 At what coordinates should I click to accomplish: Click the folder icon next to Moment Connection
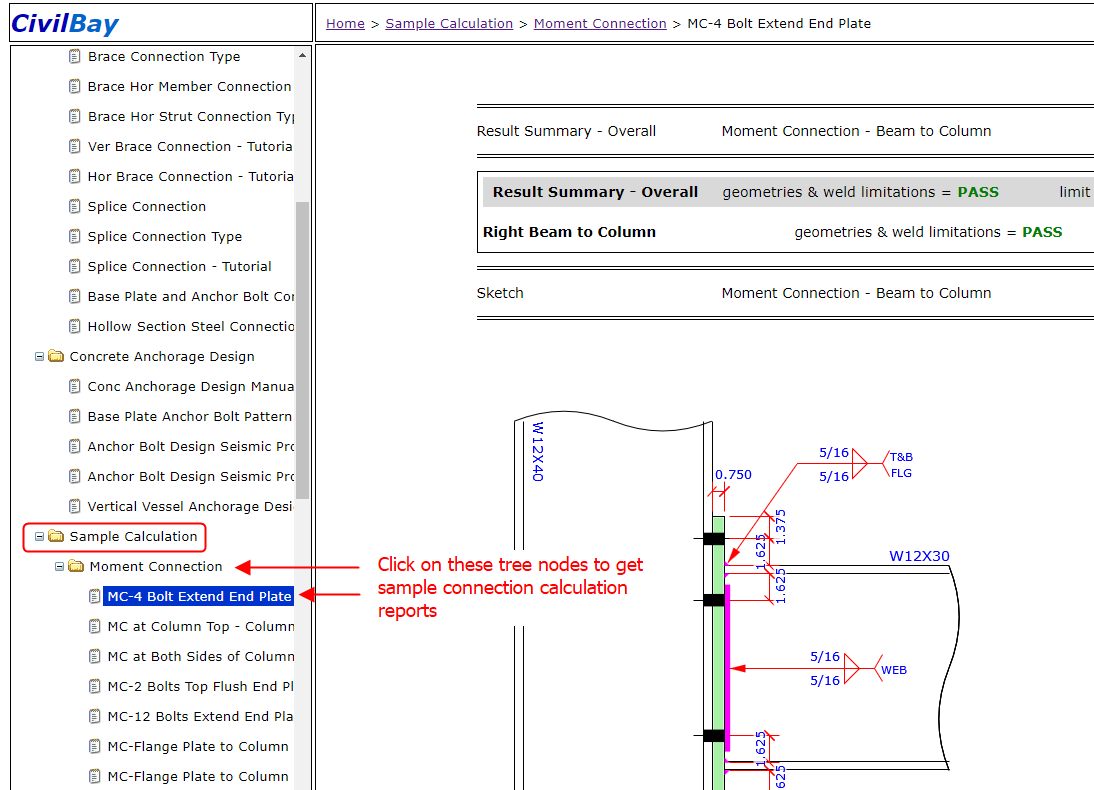pos(76,567)
